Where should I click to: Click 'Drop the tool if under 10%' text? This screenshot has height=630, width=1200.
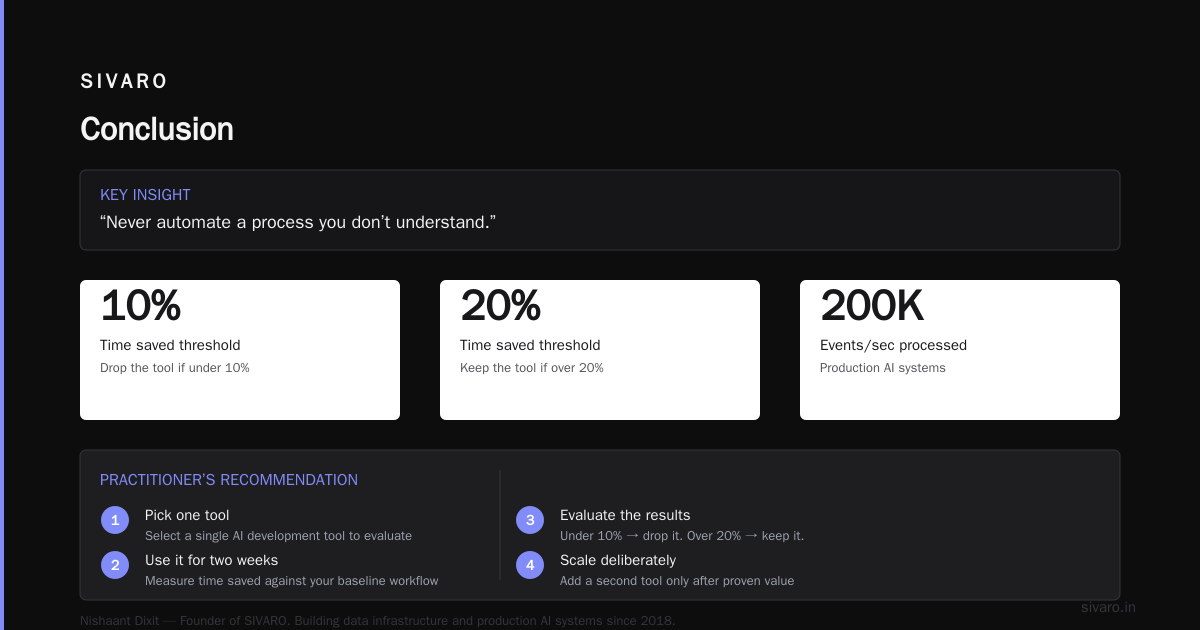175,368
